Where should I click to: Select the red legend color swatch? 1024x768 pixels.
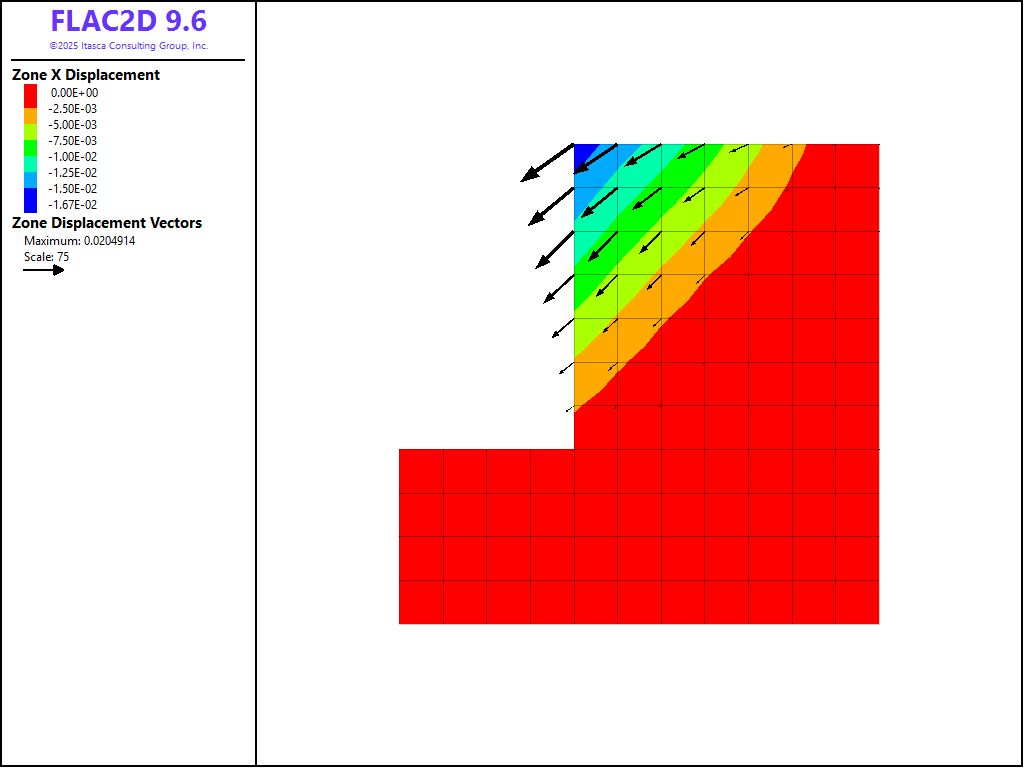pos(30,92)
